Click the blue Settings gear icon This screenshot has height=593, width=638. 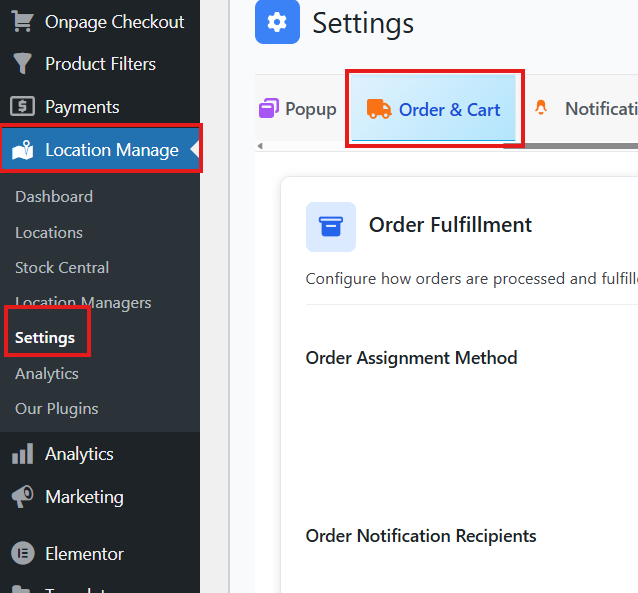(x=277, y=23)
